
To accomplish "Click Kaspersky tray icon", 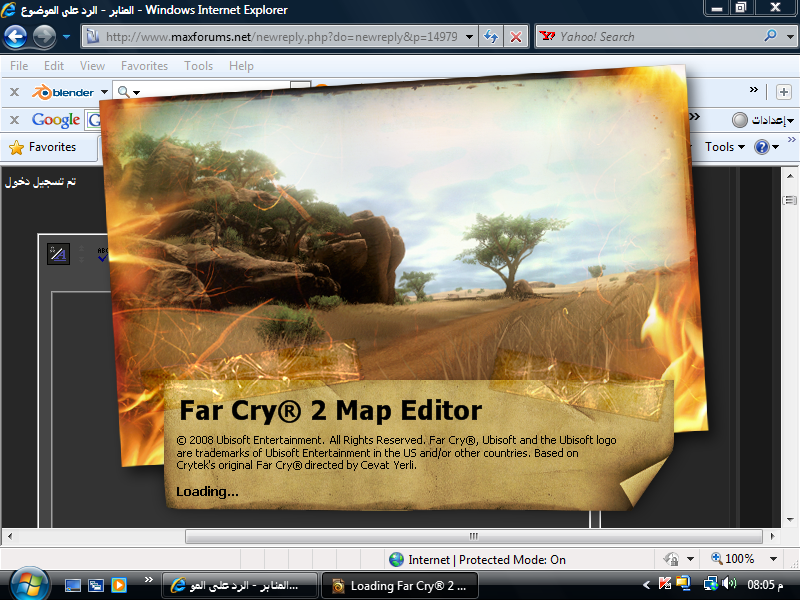I will click(665, 583).
